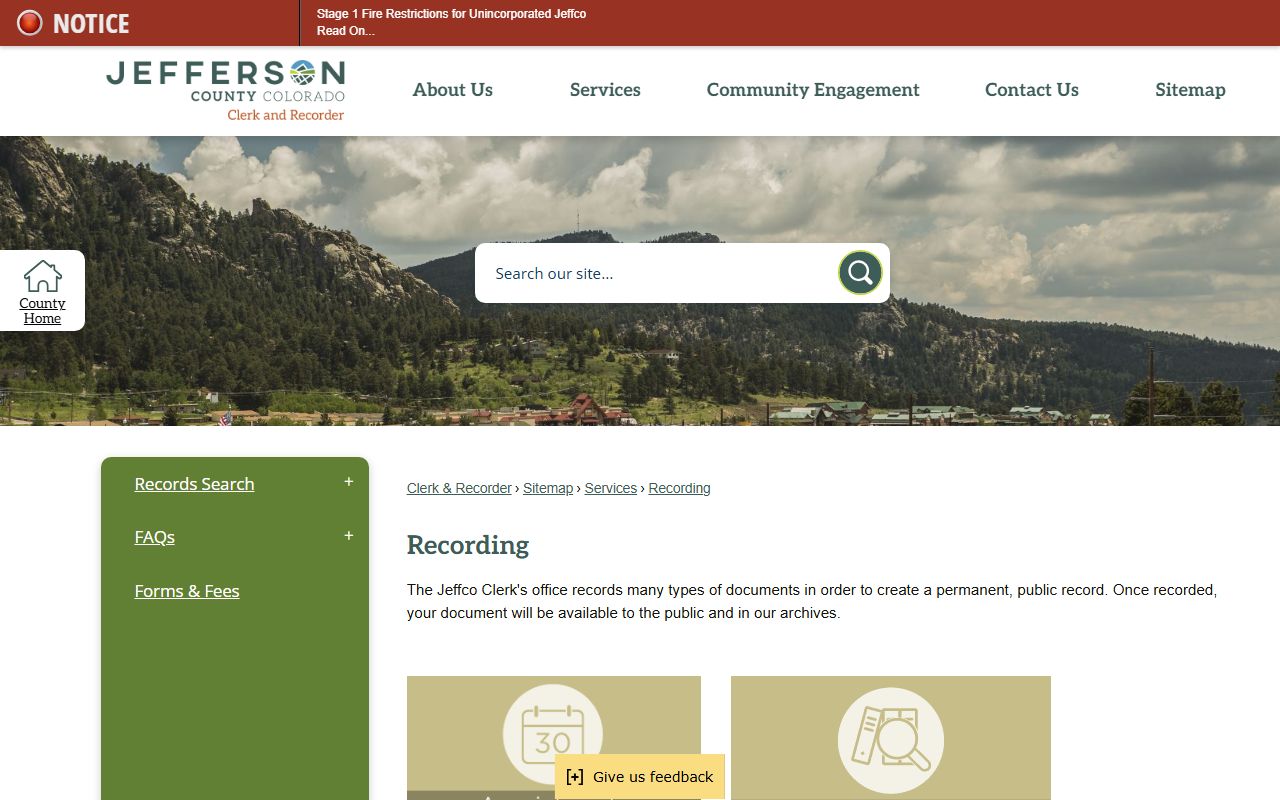Open the Sitemap menu item
The width and height of the screenshot is (1280, 800).
point(1190,90)
